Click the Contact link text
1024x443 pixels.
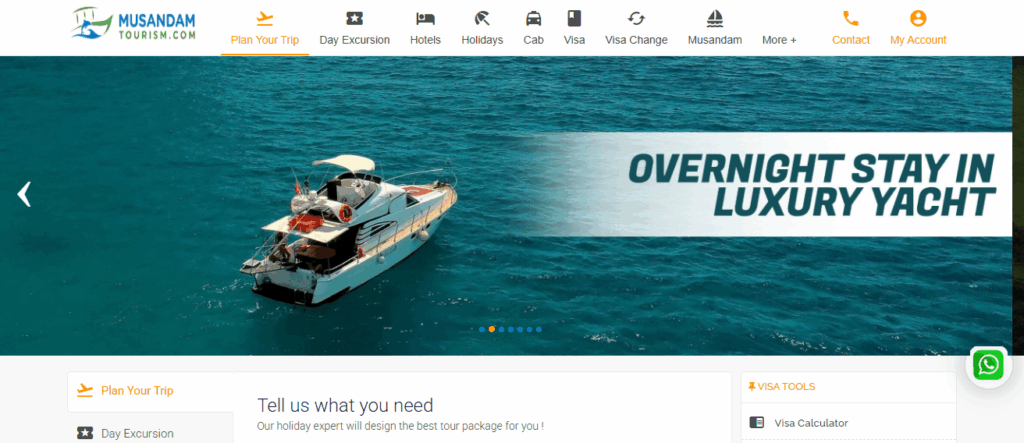click(x=851, y=40)
